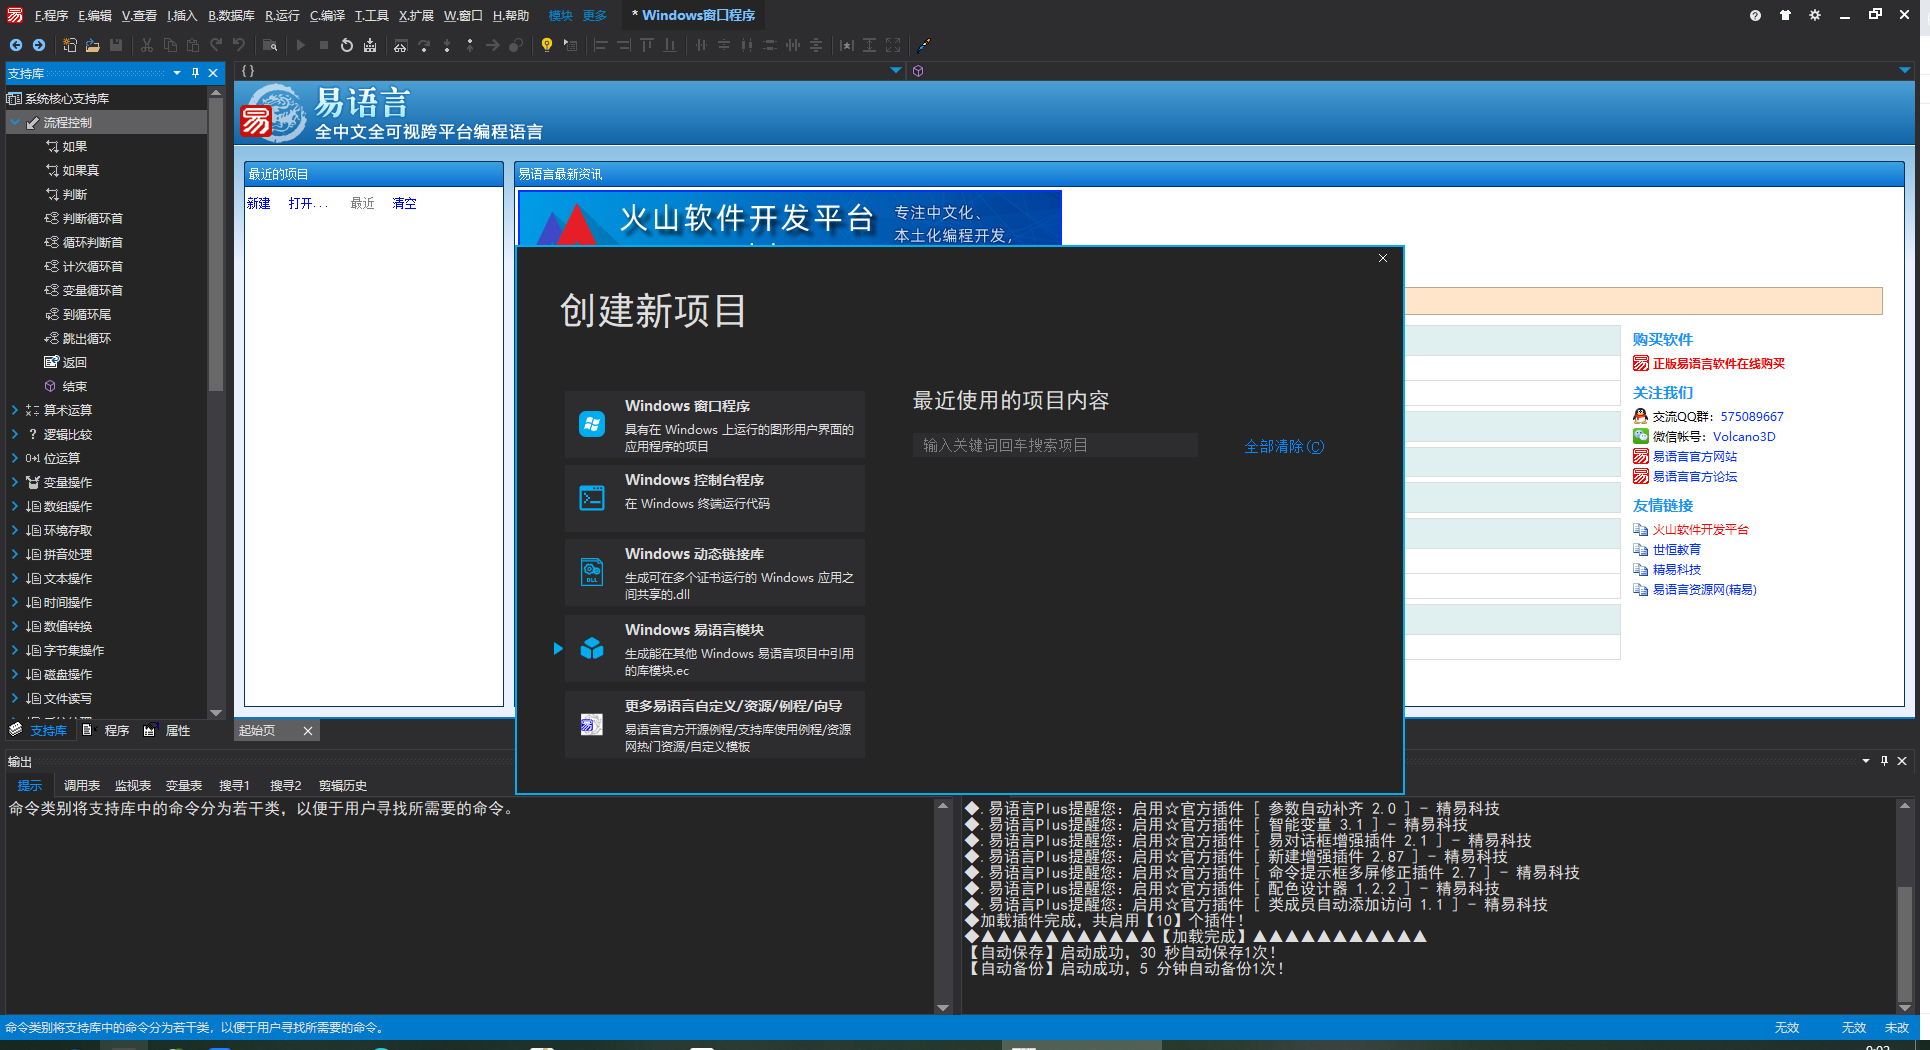Click the navigate back arrow icon
The height and width of the screenshot is (1050, 1930).
[16, 45]
